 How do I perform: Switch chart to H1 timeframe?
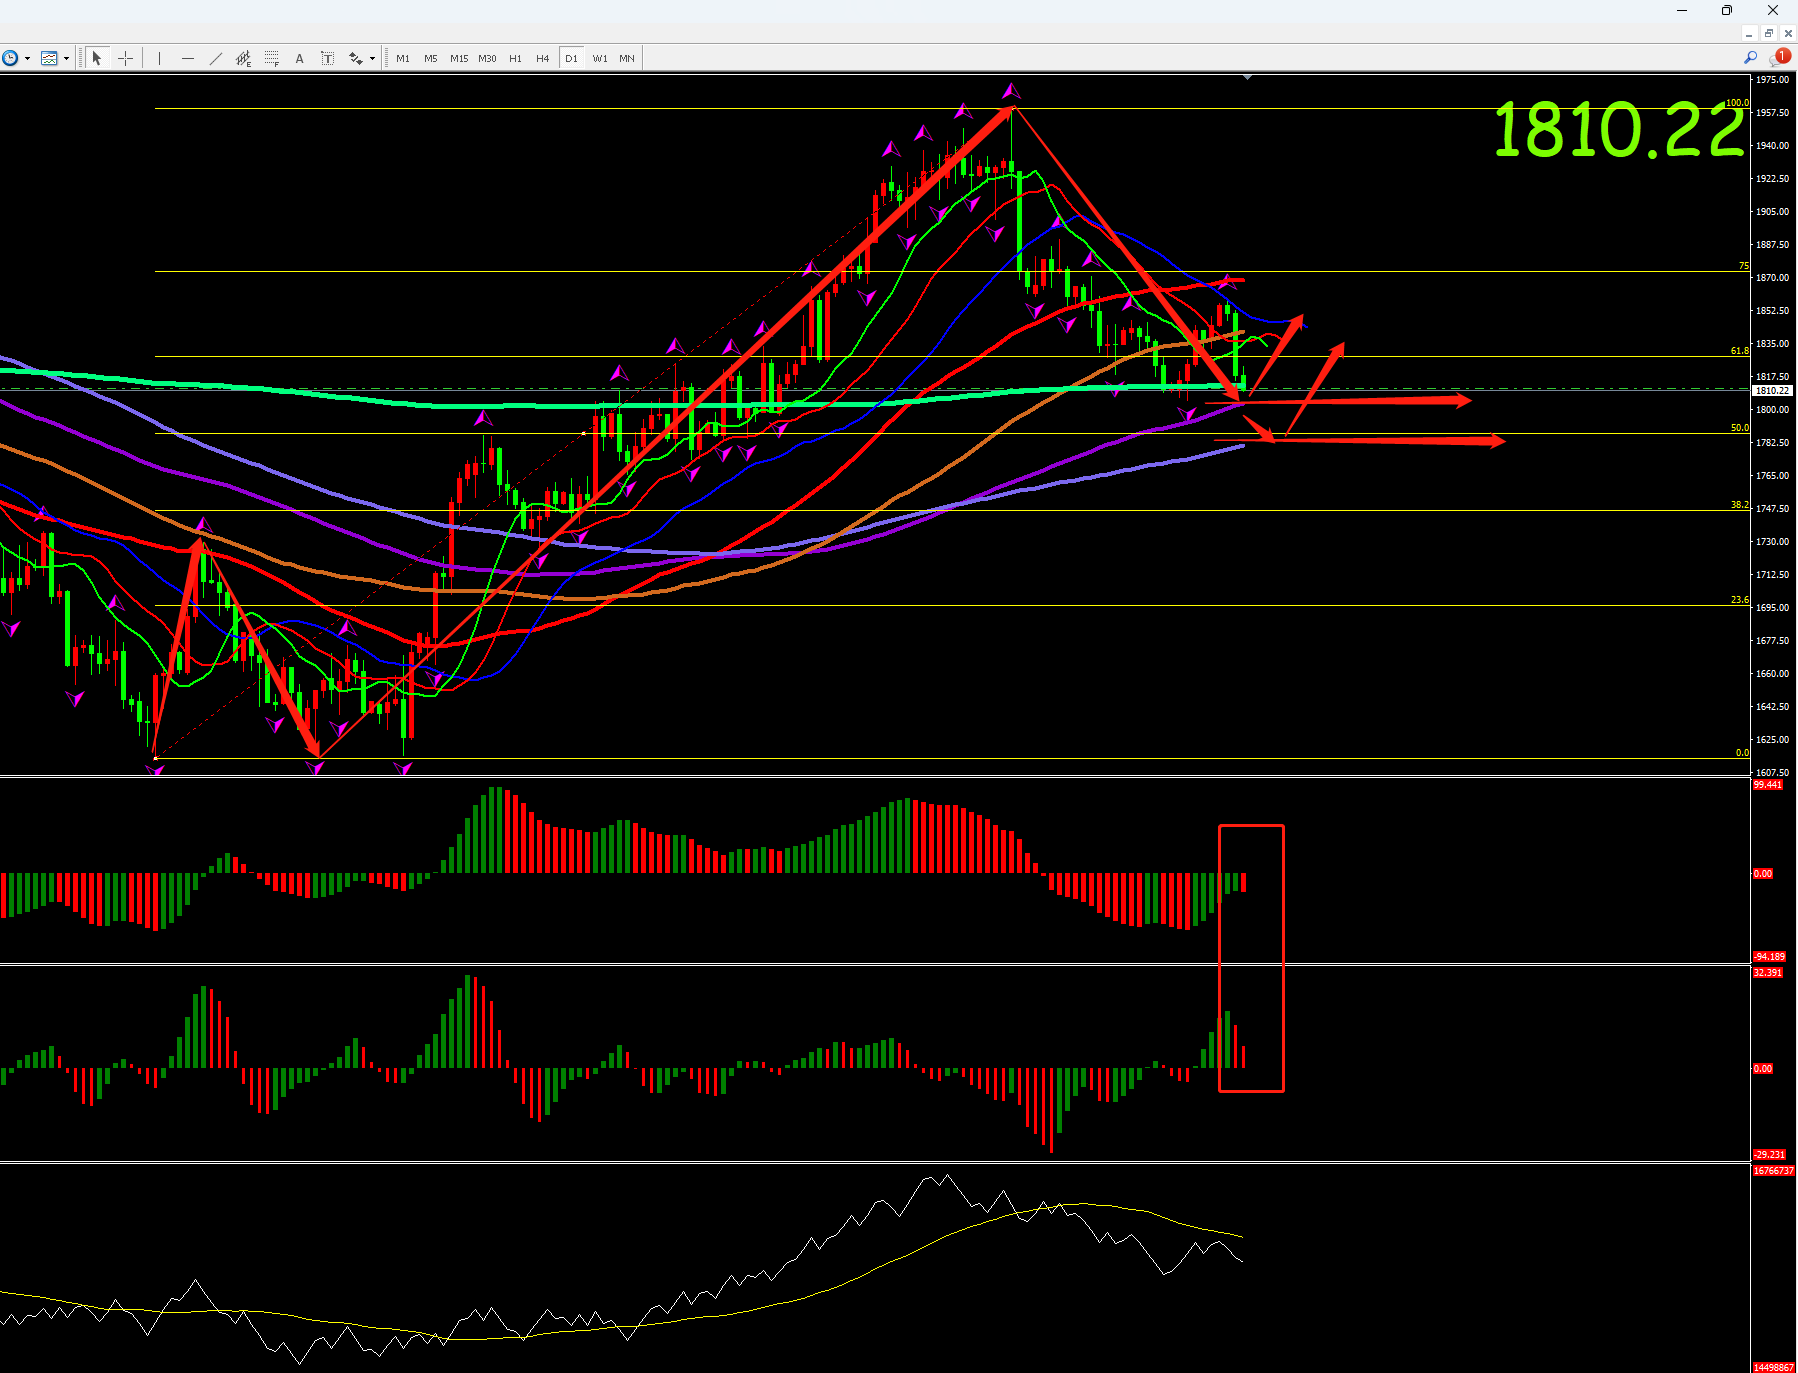click(x=515, y=58)
